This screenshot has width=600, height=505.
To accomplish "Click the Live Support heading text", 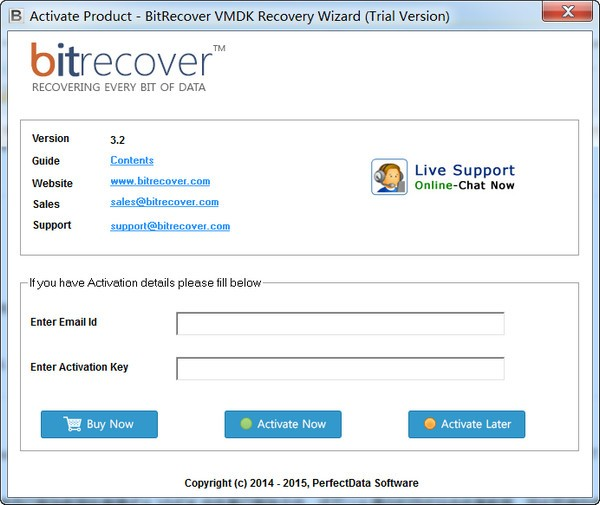I will (x=465, y=170).
